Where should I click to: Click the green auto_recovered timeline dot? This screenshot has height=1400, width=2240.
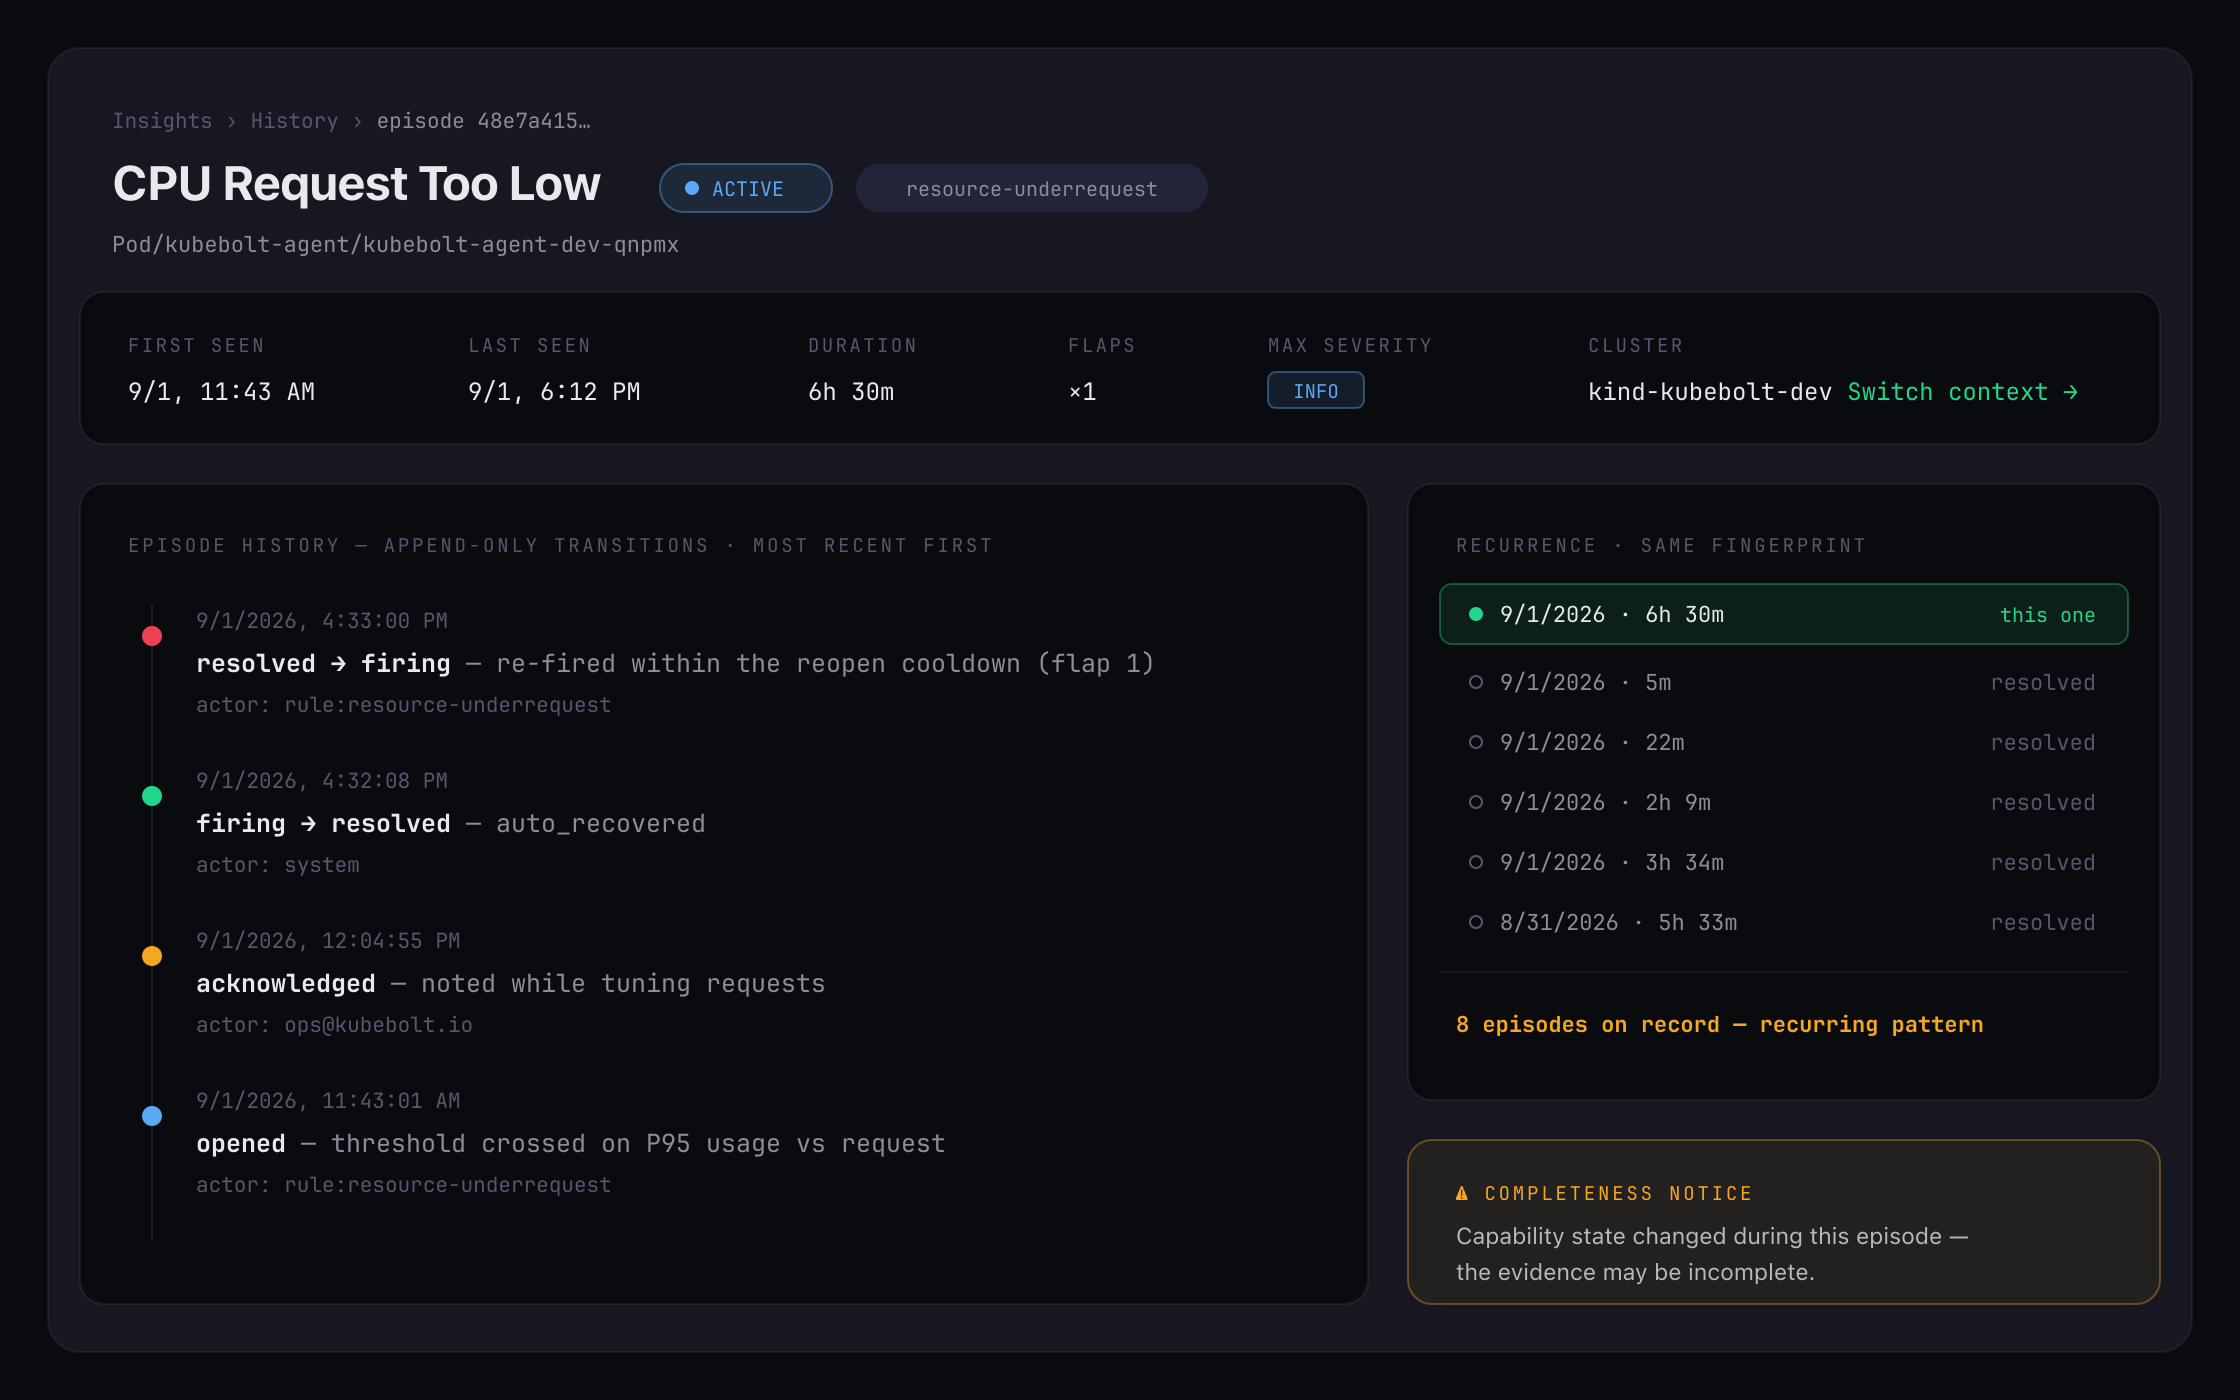pyautogui.click(x=152, y=796)
